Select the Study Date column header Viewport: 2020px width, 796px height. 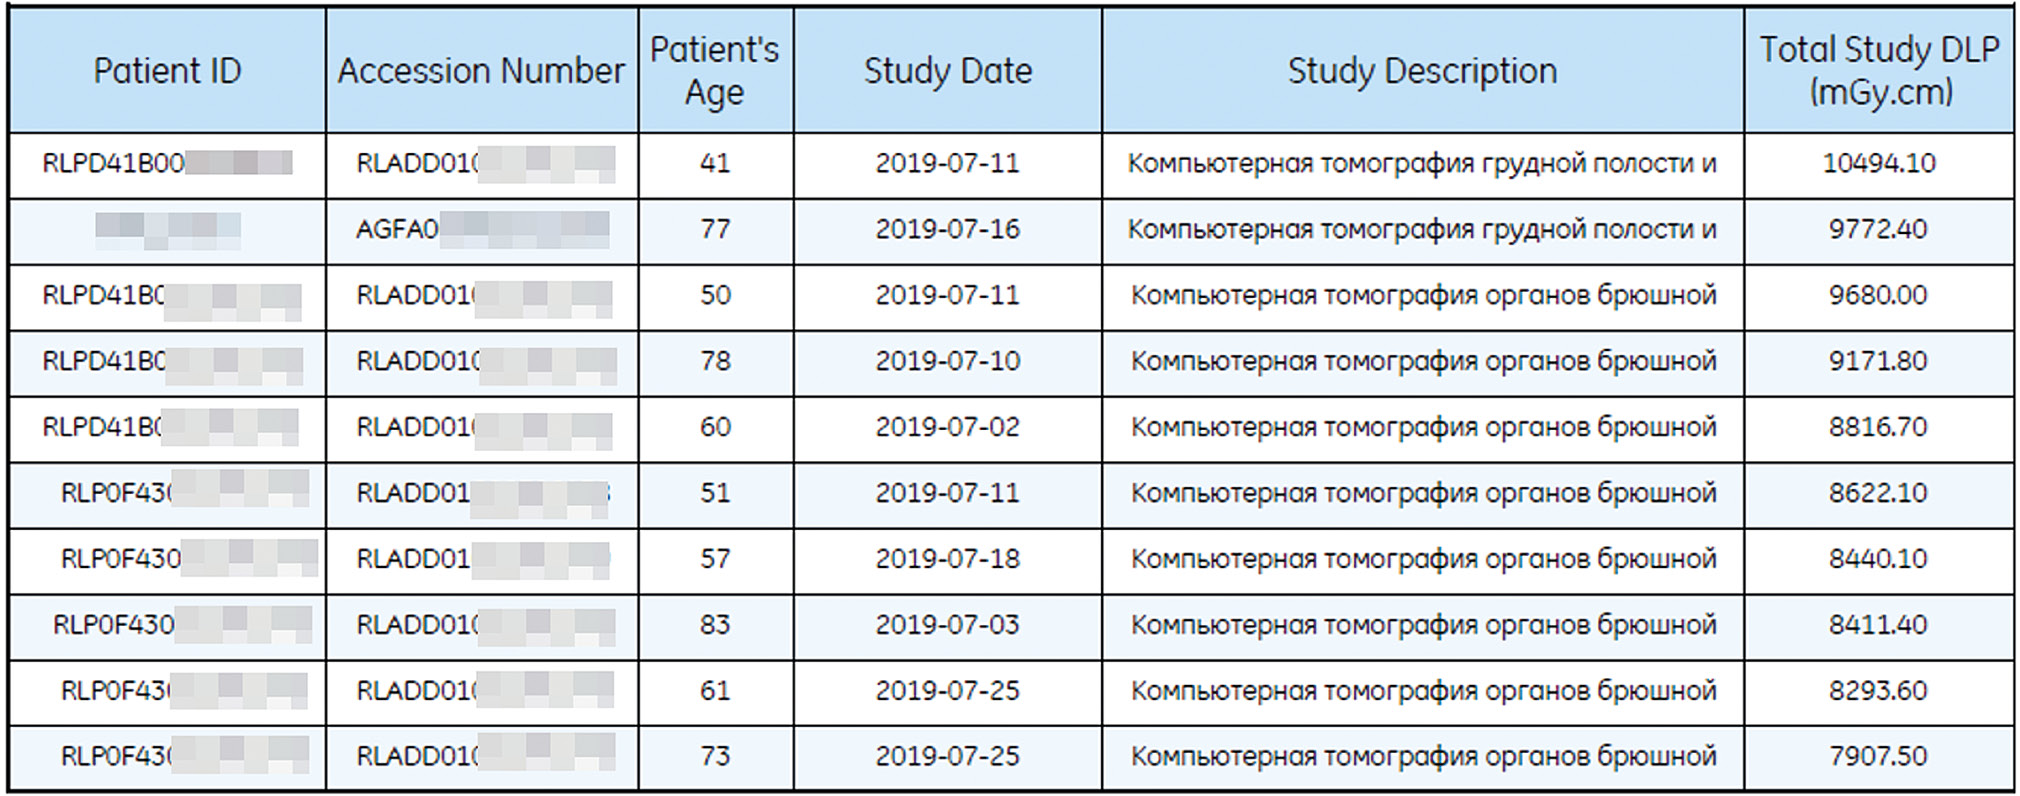(x=947, y=70)
